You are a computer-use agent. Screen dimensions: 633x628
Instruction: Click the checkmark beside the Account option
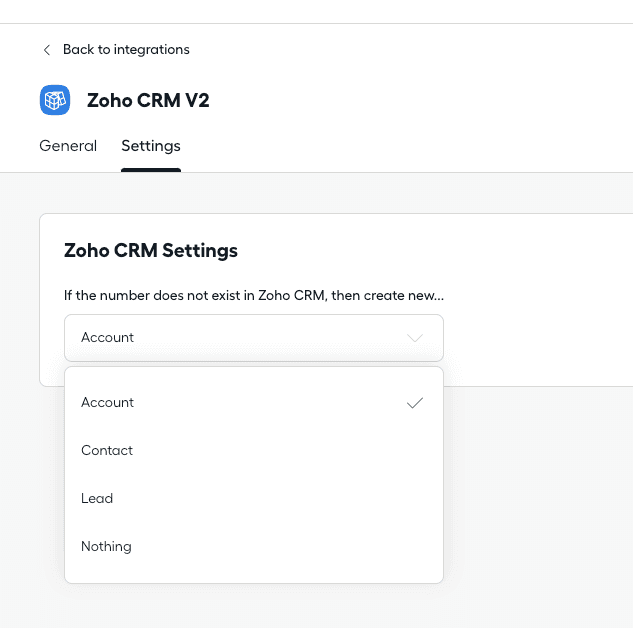[x=415, y=403]
